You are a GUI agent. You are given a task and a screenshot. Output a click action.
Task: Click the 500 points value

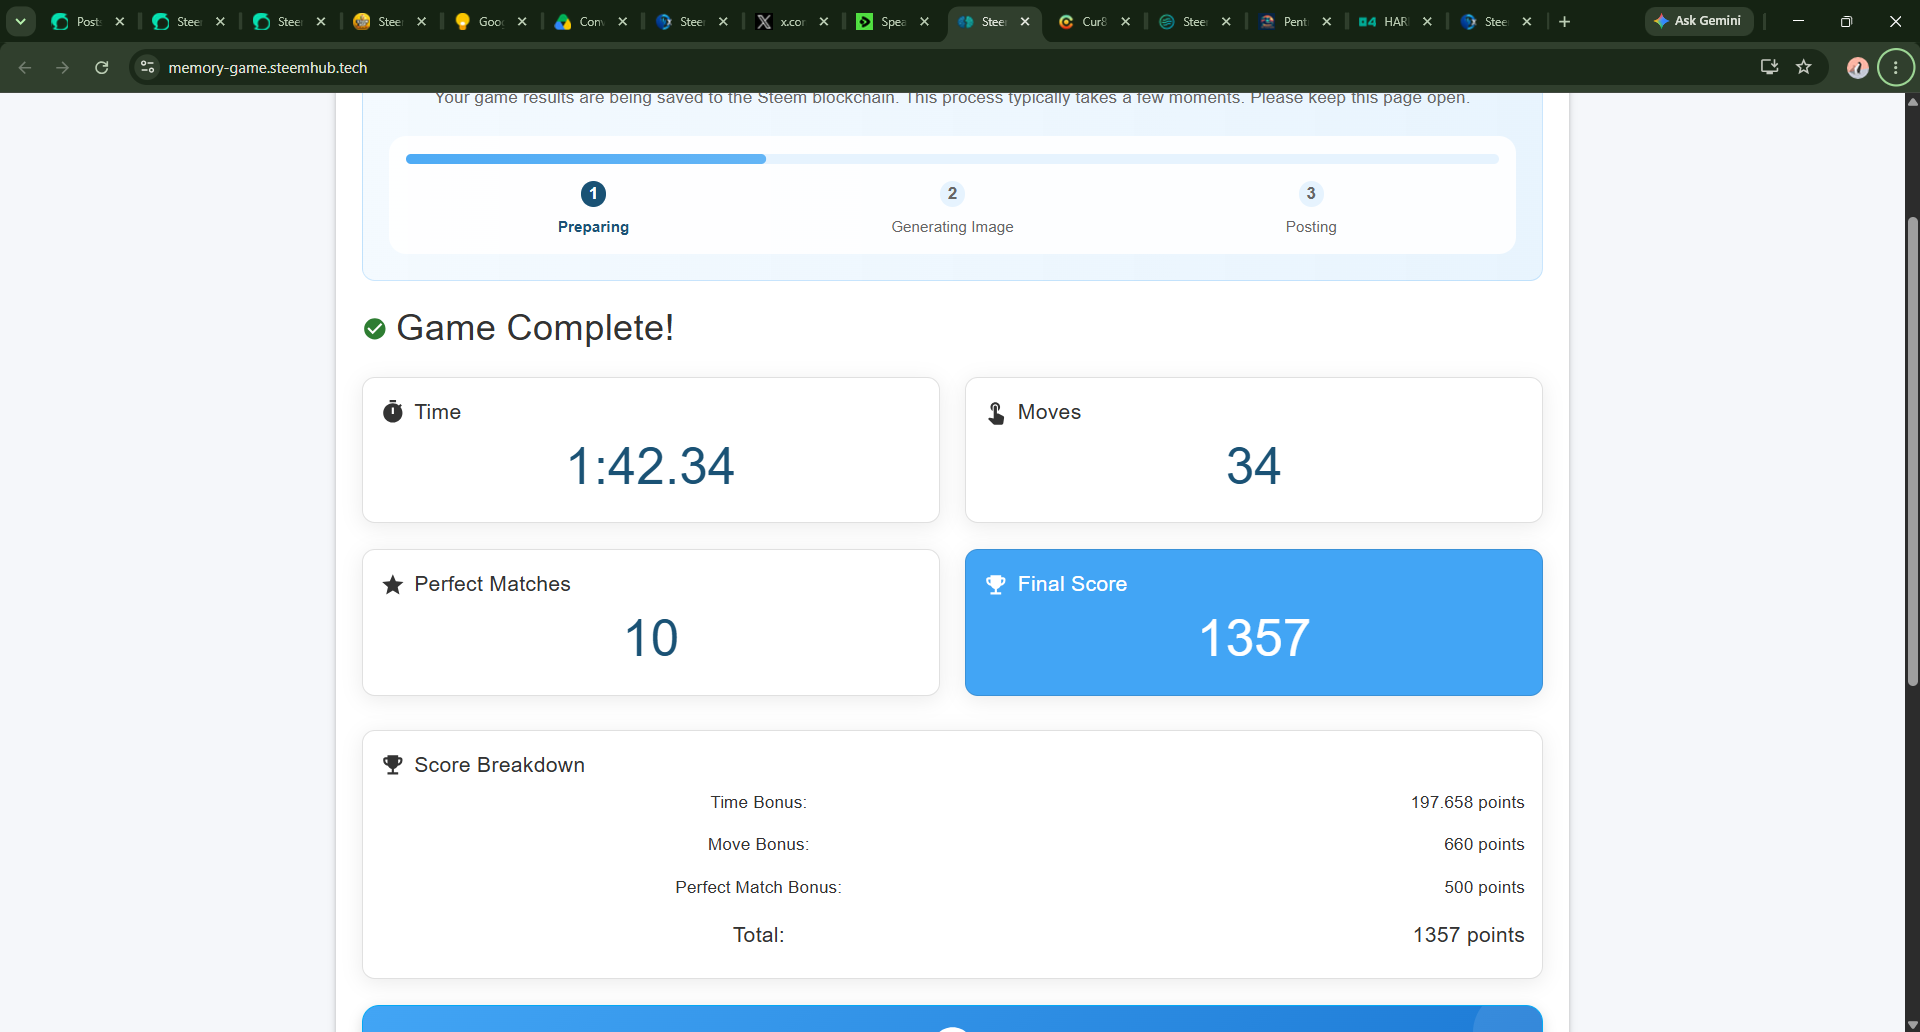1484,887
